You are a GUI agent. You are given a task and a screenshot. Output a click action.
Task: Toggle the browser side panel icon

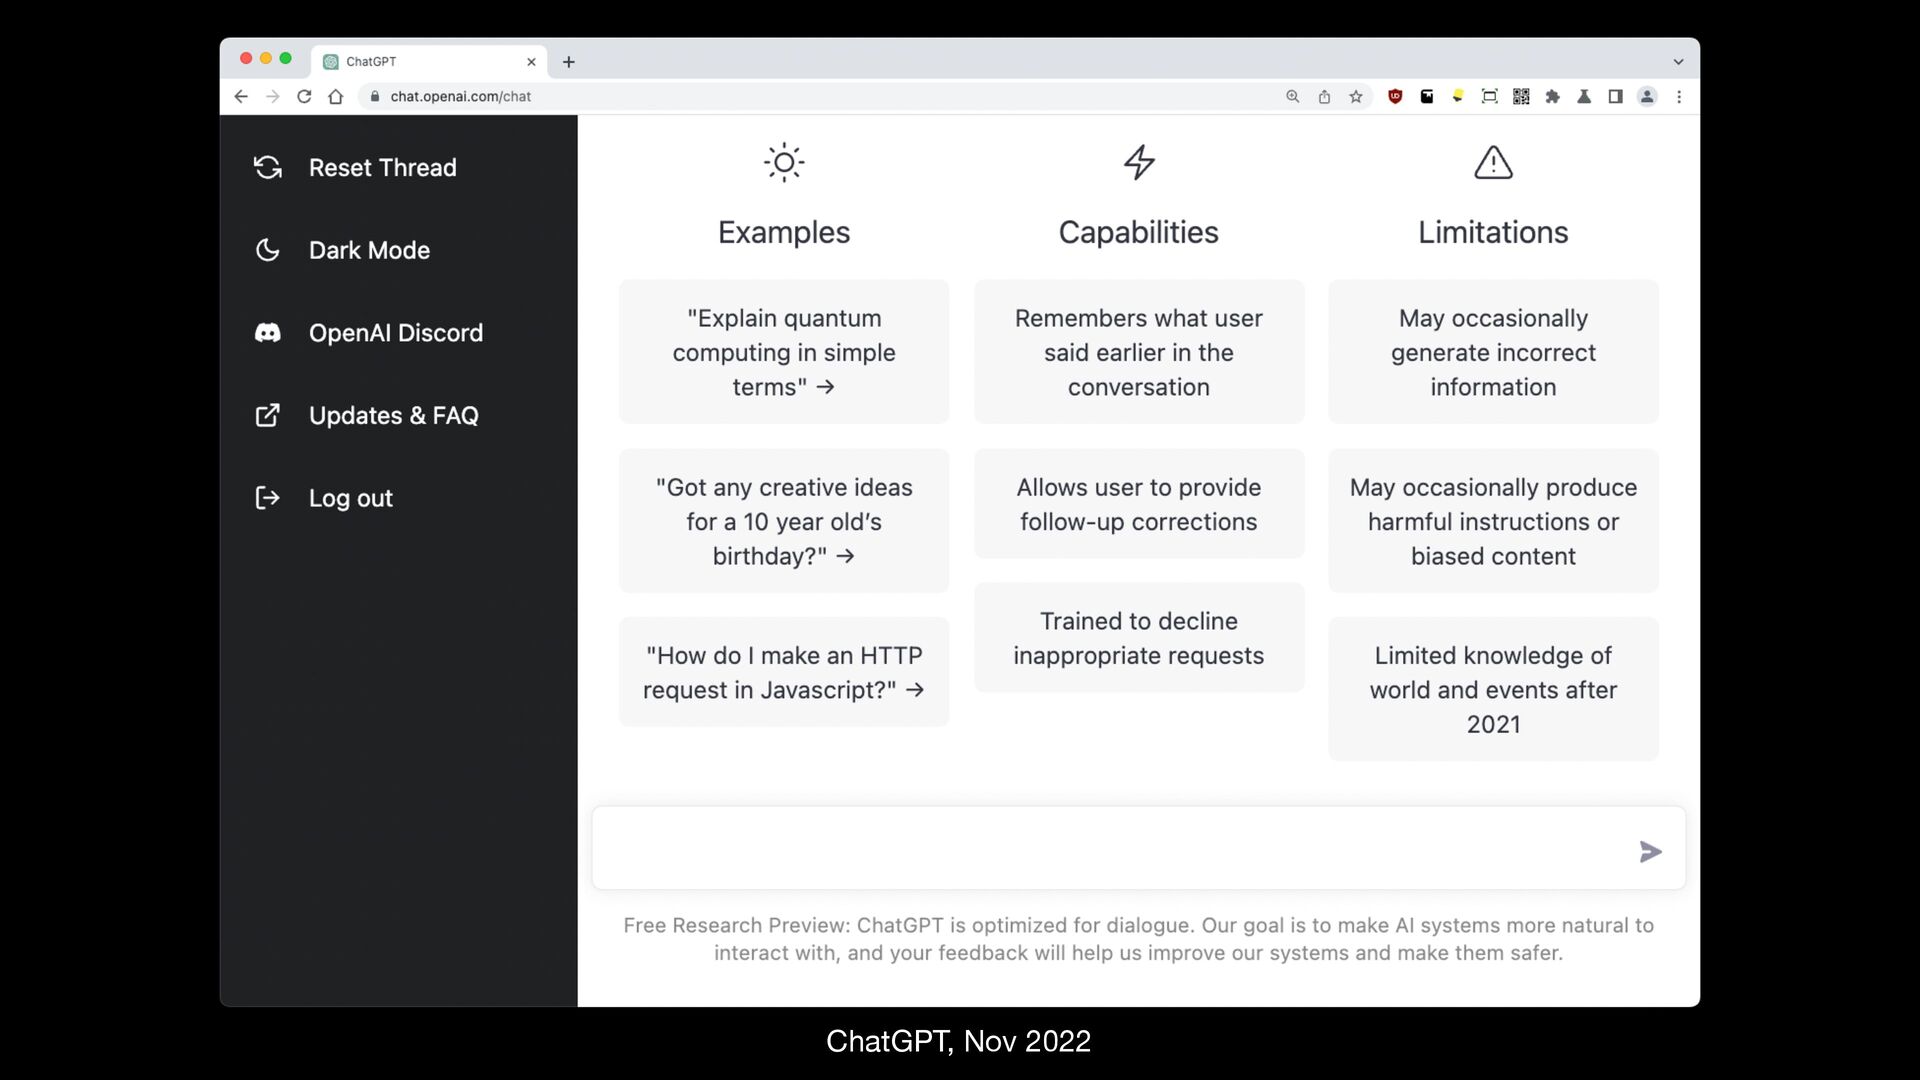[1615, 96]
